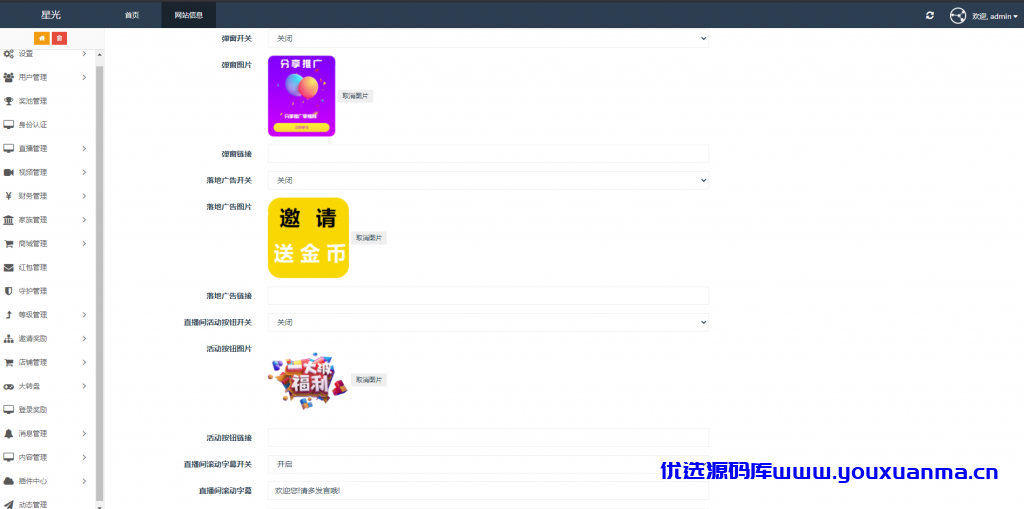
Task: Click the refresh icon in top bar
Action: [x=930, y=15]
